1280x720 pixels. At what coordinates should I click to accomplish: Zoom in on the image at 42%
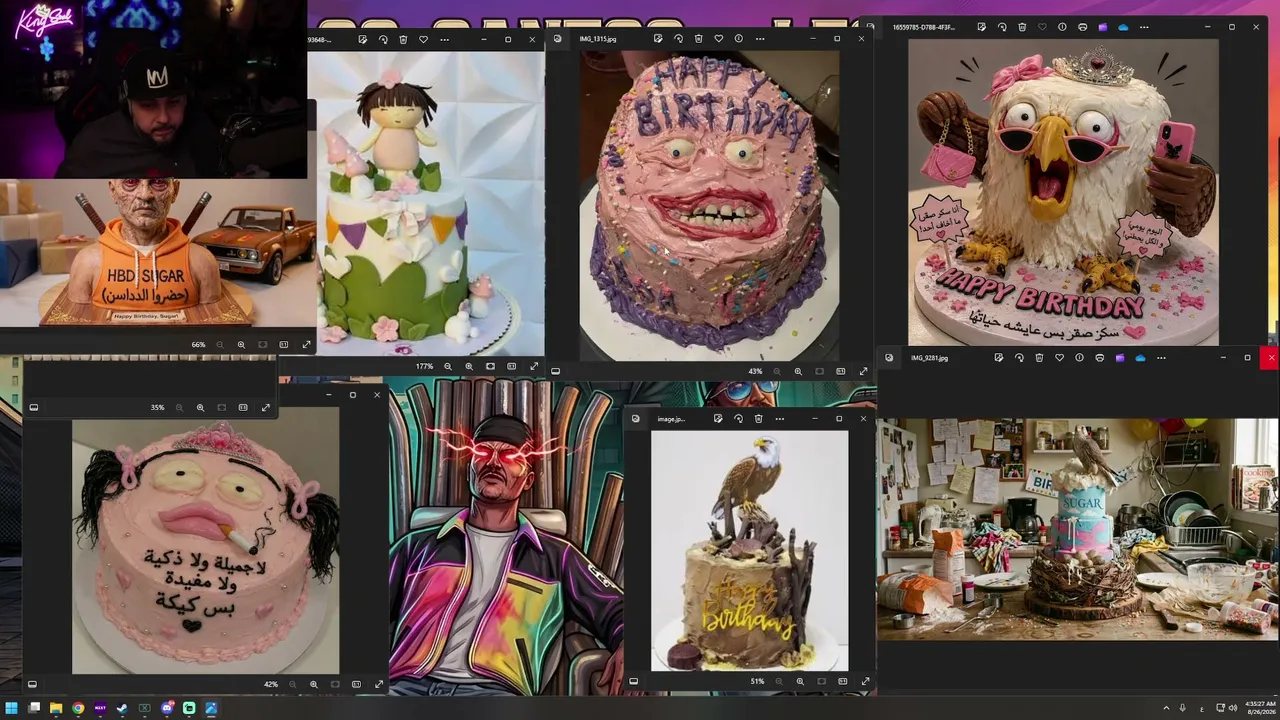coord(314,684)
